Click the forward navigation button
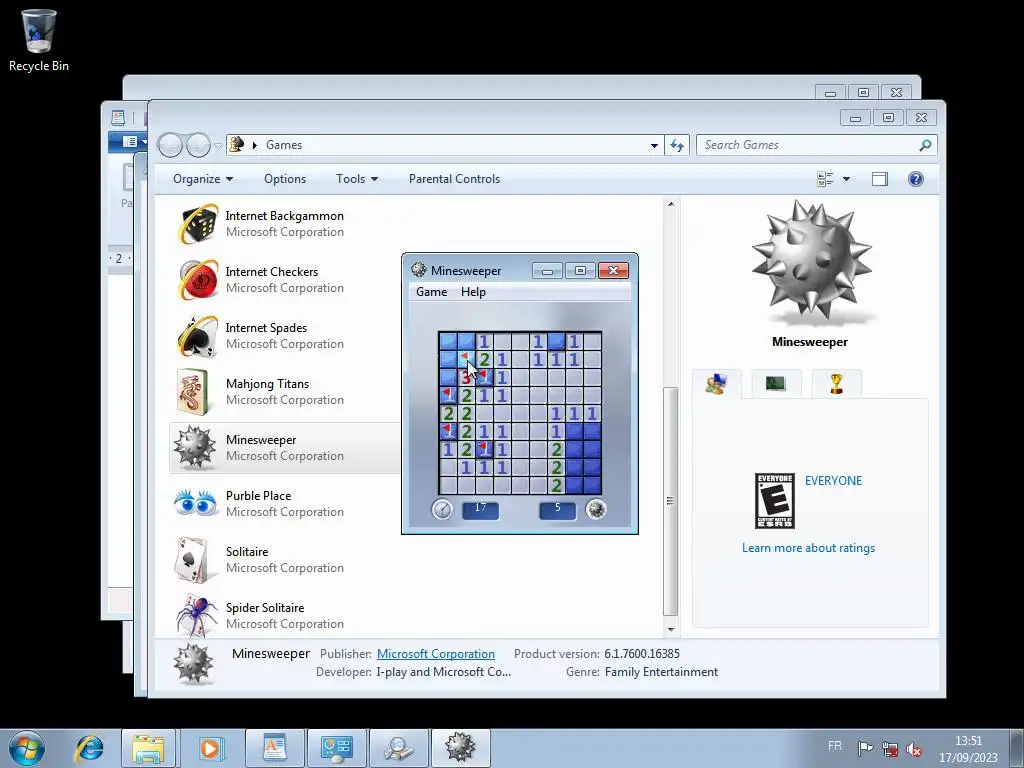The image size is (1024, 768). pos(198,145)
